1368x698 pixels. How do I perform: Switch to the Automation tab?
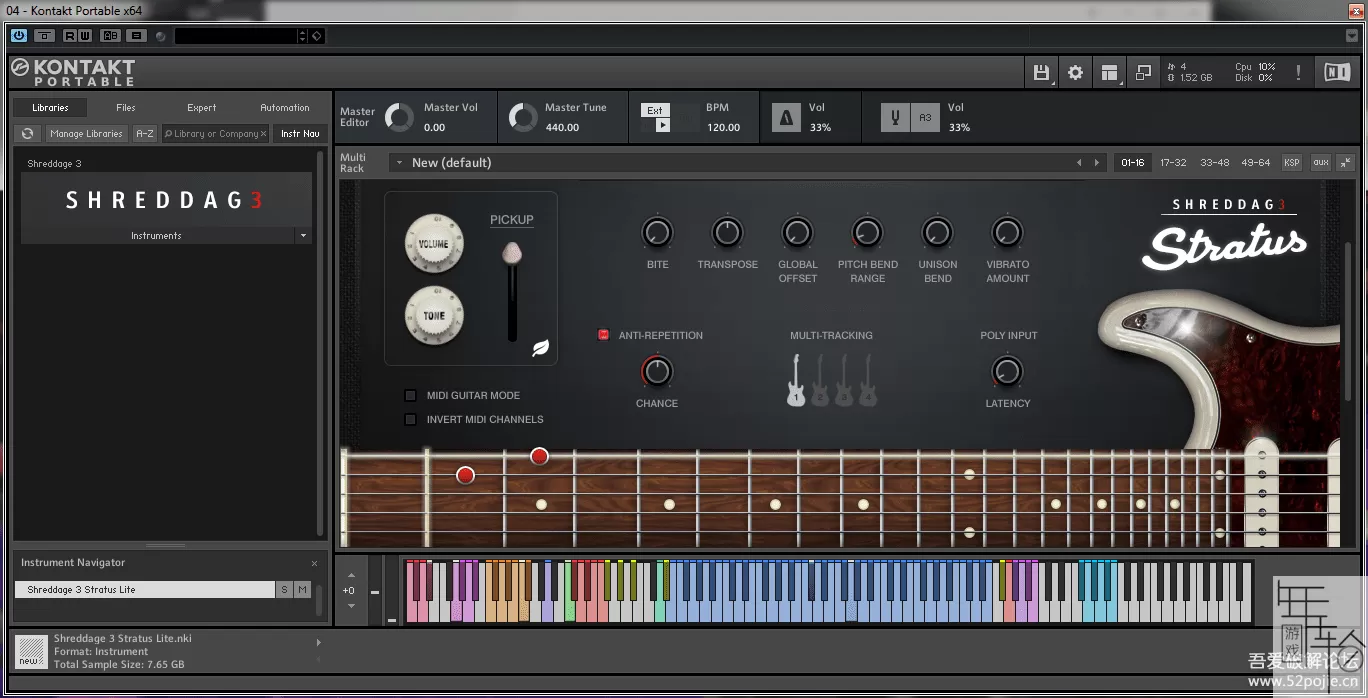pyautogui.click(x=285, y=107)
